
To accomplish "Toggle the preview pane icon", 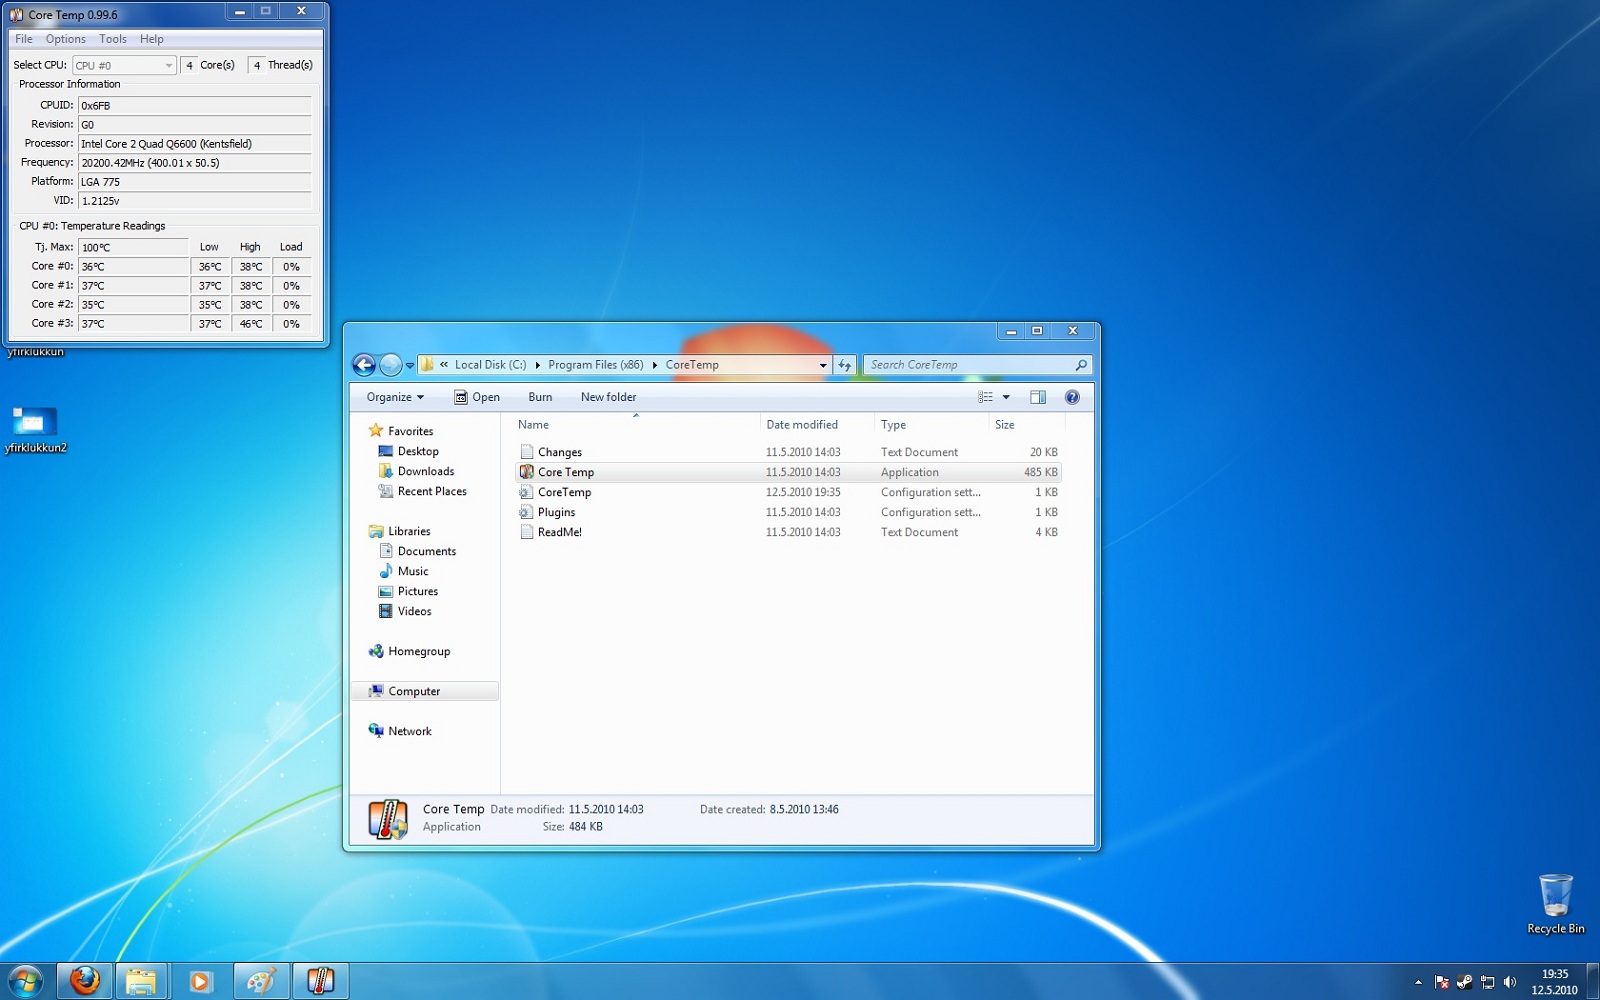I will click(x=1038, y=397).
